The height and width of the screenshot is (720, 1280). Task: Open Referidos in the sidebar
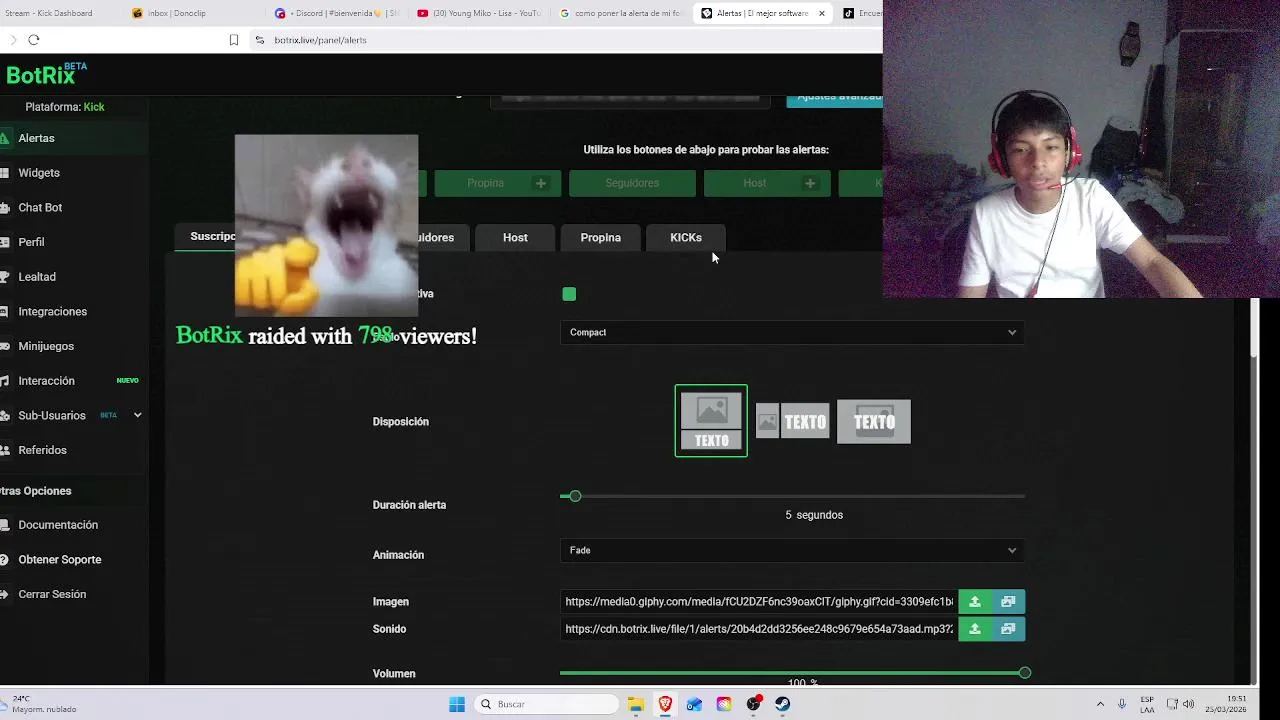[42, 450]
